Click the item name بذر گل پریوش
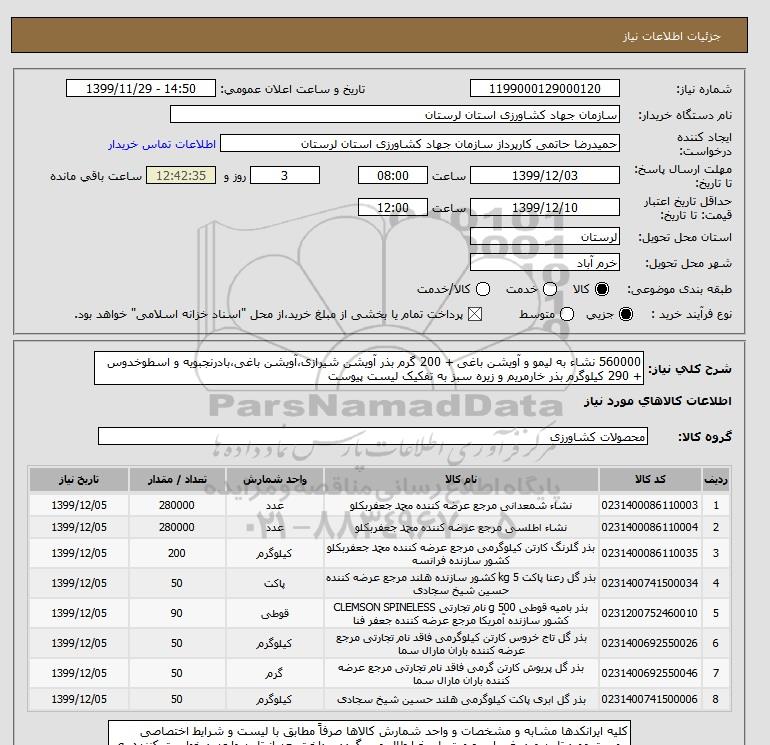Image resolution: width=770 pixels, height=745 pixels. tap(461, 673)
